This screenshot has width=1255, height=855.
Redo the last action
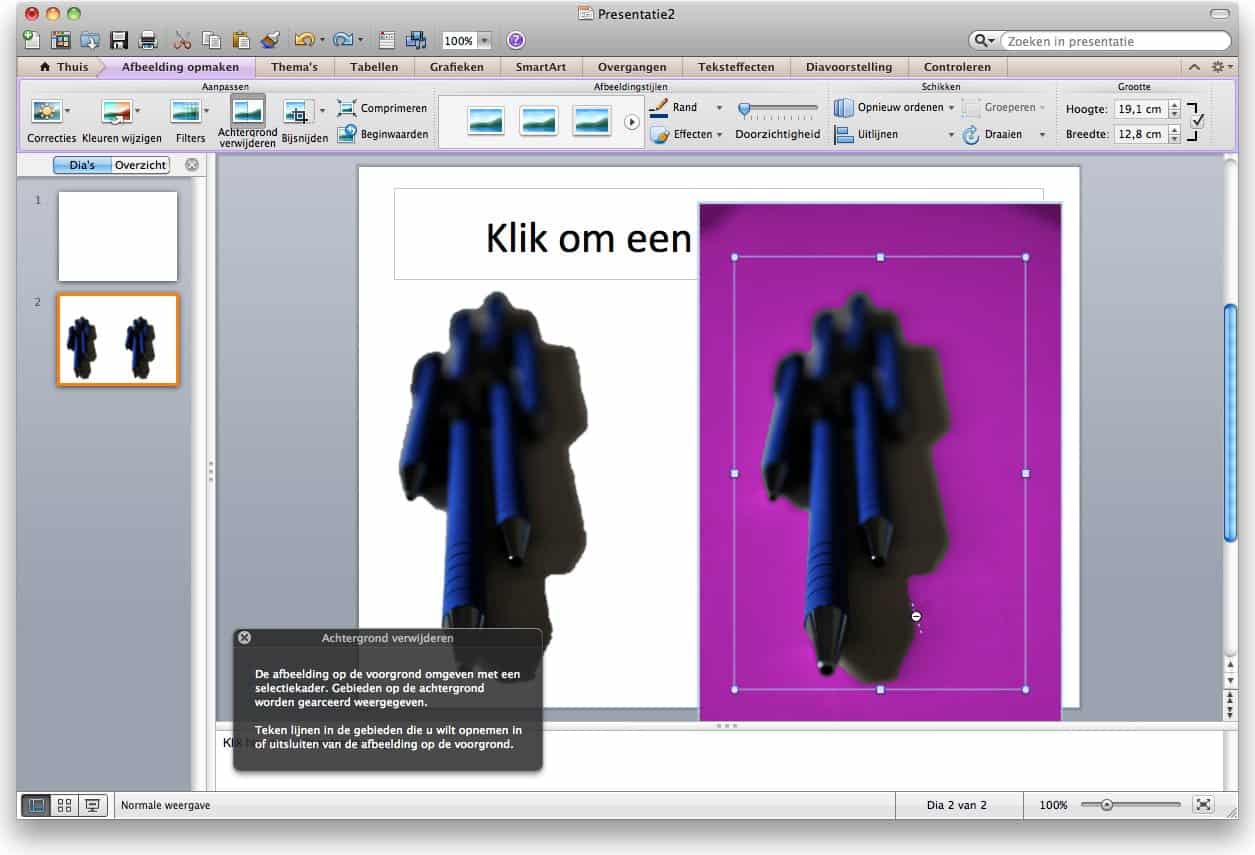[343, 40]
